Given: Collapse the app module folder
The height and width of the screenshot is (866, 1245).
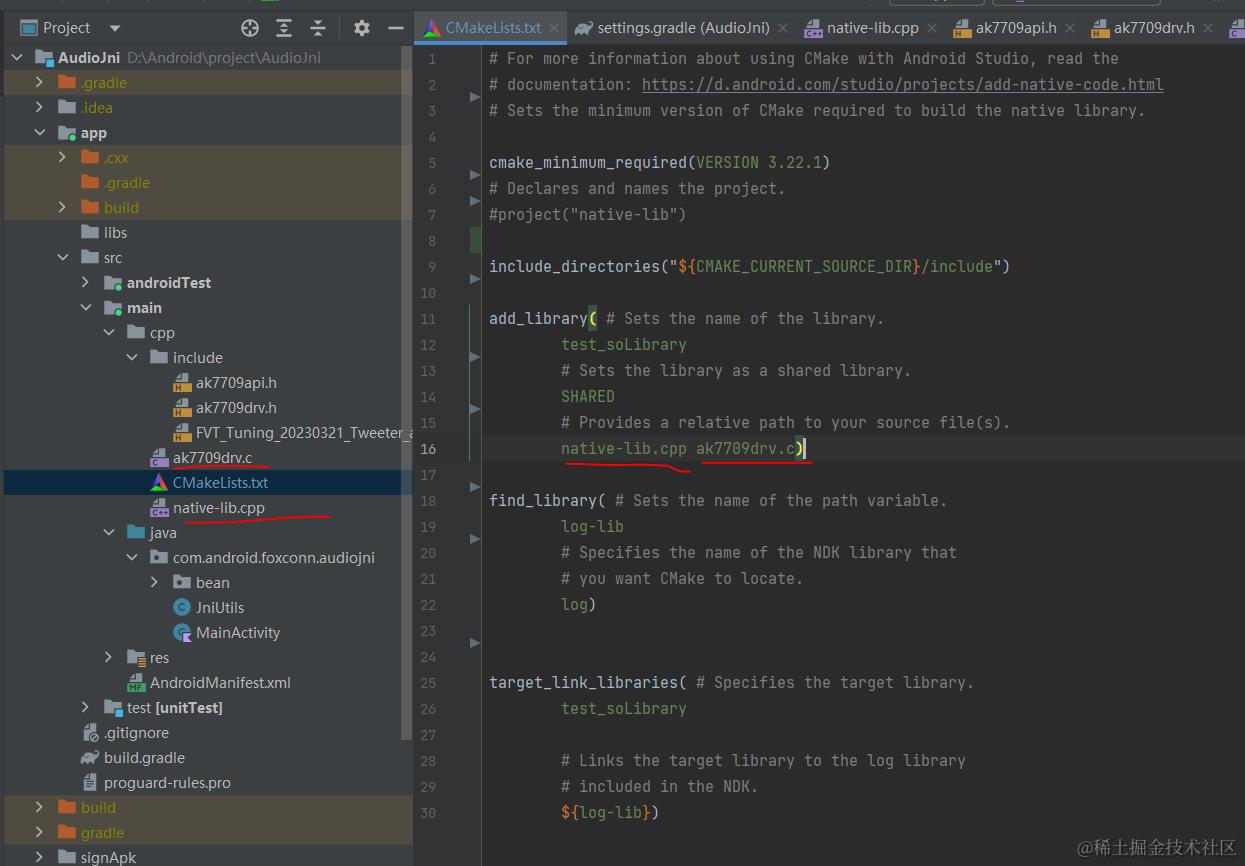Looking at the screenshot, I should click(40, 133).
